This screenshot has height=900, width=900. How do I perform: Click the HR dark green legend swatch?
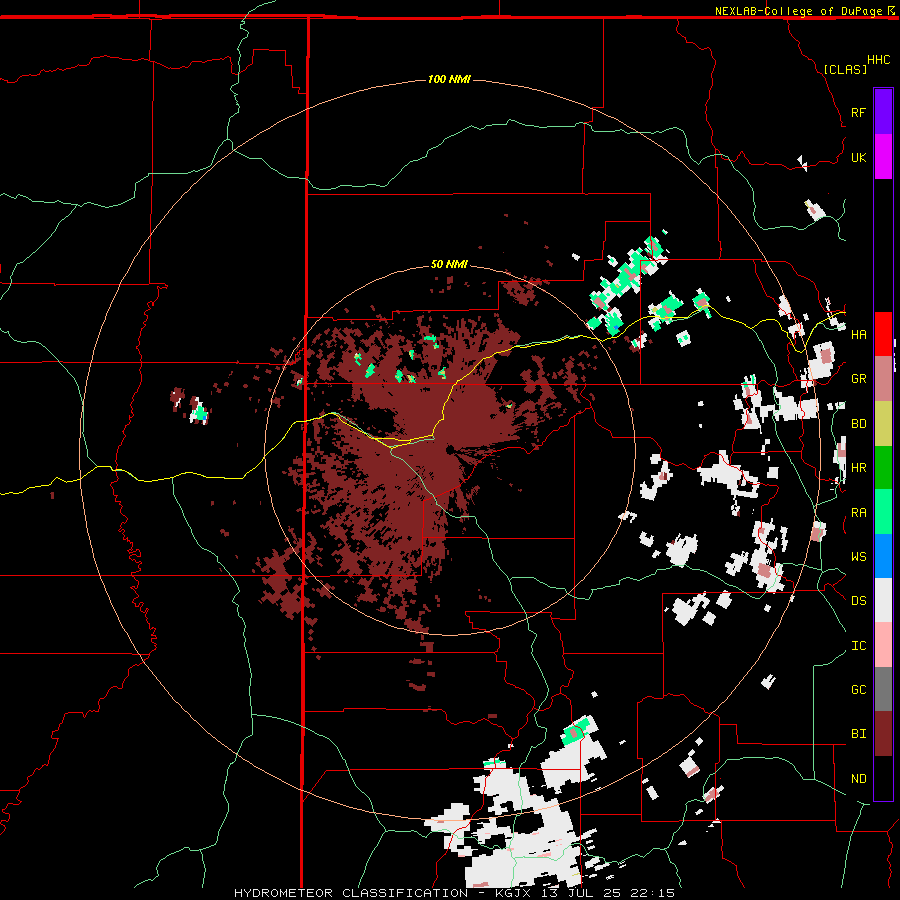click(x=883, y=467)
